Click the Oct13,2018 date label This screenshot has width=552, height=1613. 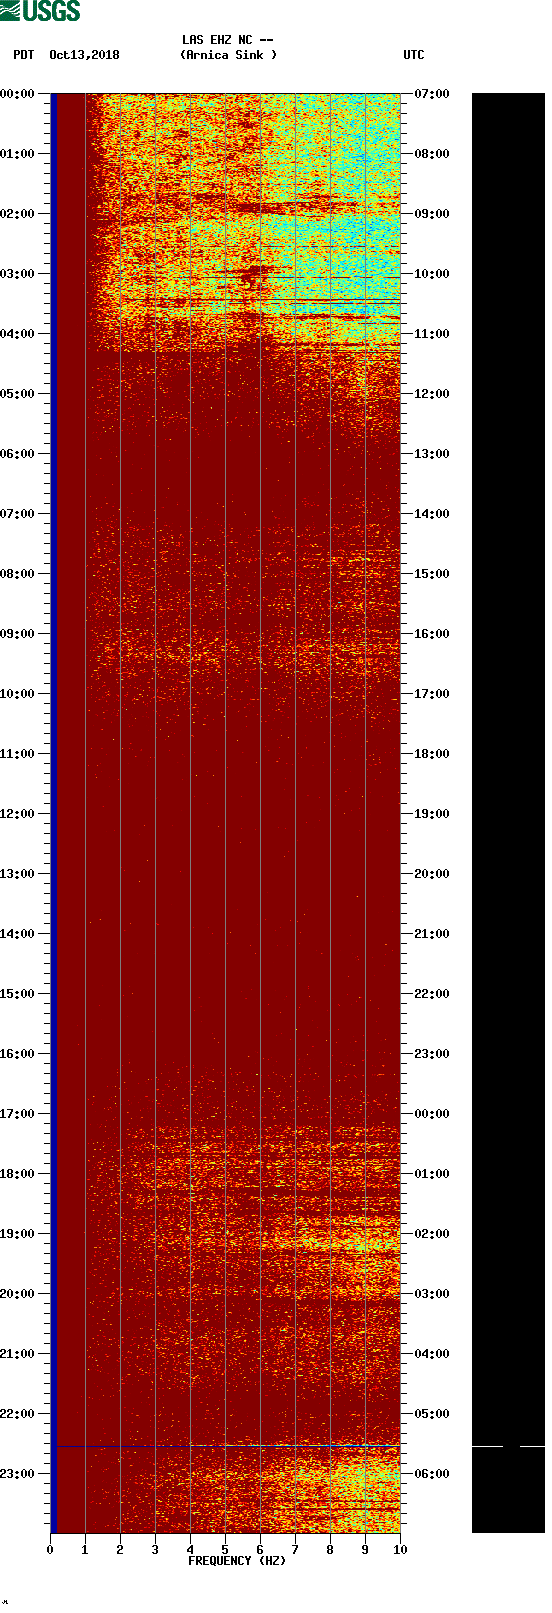pos(84,55)
